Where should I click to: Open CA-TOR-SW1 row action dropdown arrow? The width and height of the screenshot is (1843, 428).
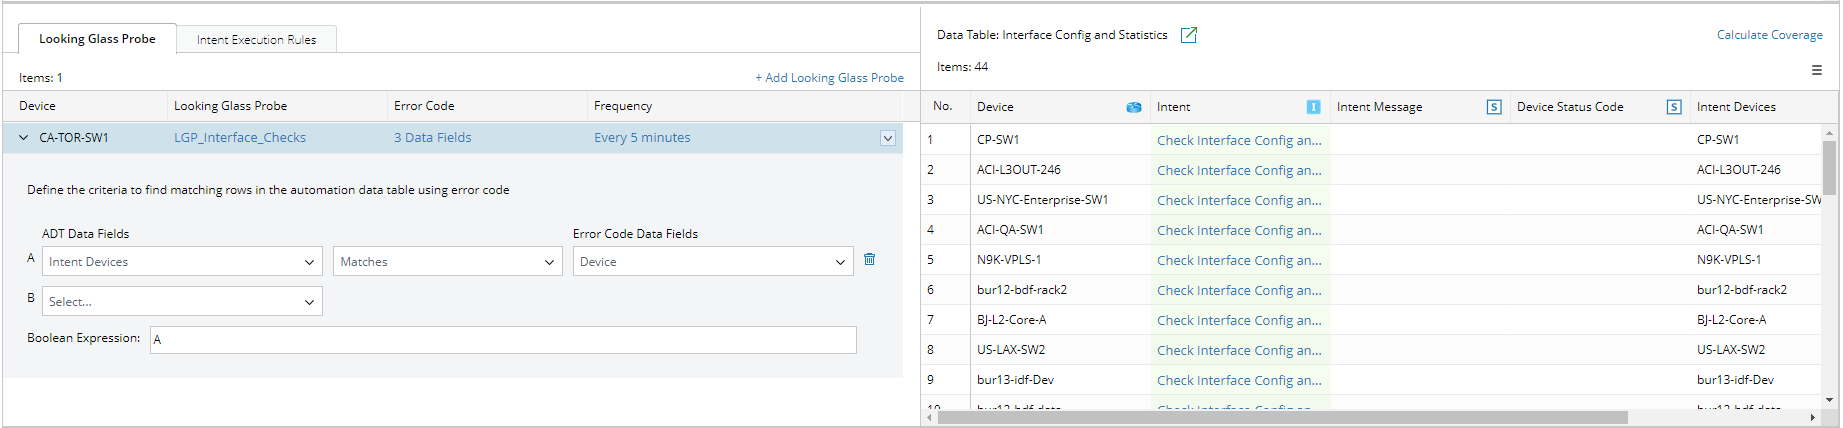(887, 138)
